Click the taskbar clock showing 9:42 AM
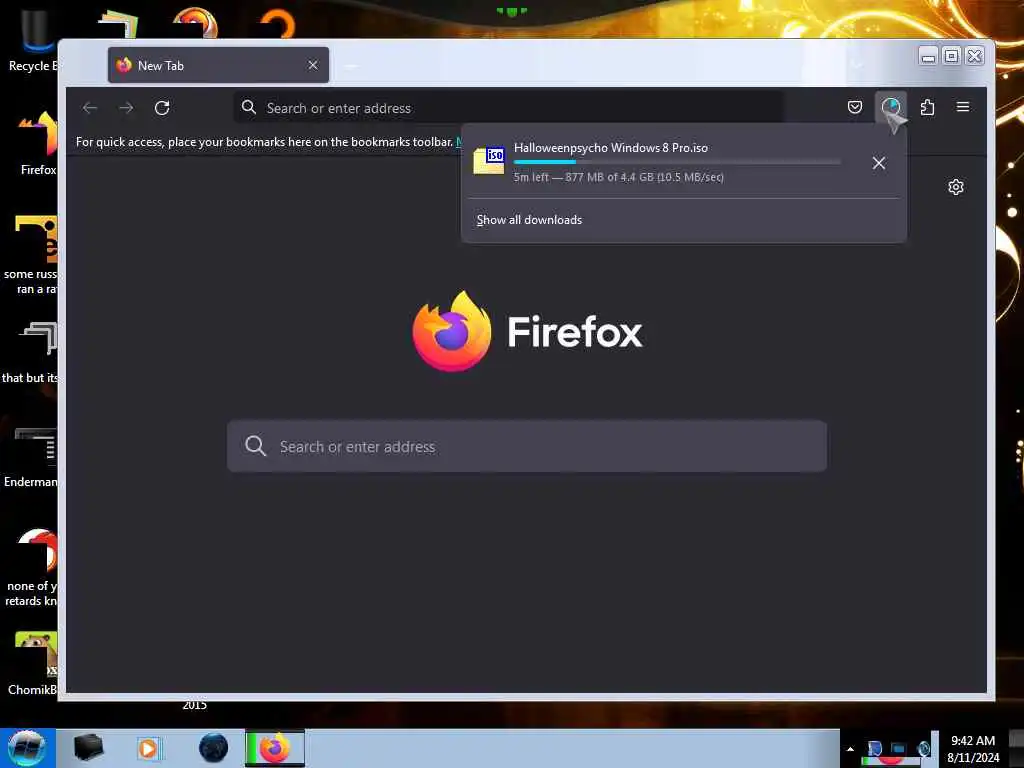1024x768 pixels. (973, 749)
